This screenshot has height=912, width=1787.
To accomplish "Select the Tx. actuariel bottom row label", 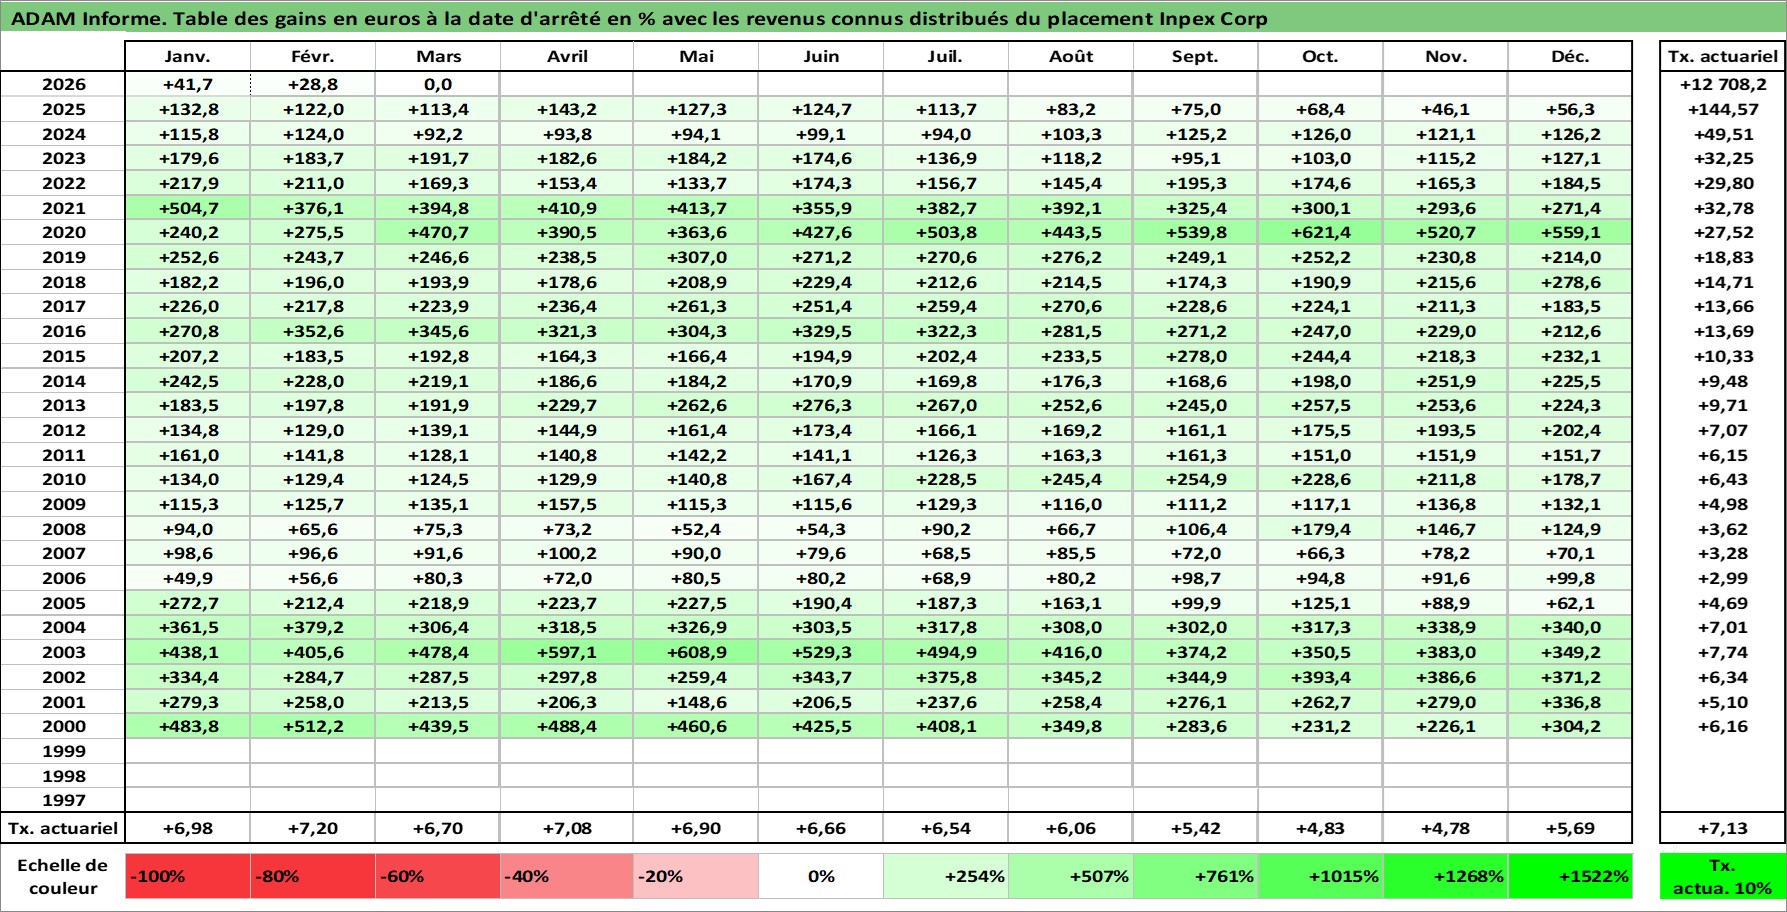I will pyautogui.click(x=63, y=828).
